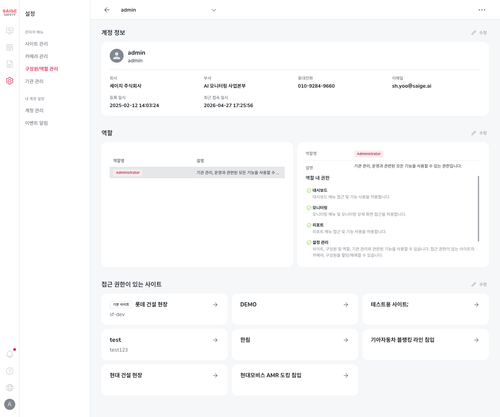The height and width of the screenshot is (417, 500).
Task: Open 계정 관리 menu item
Action: [34, 110]
